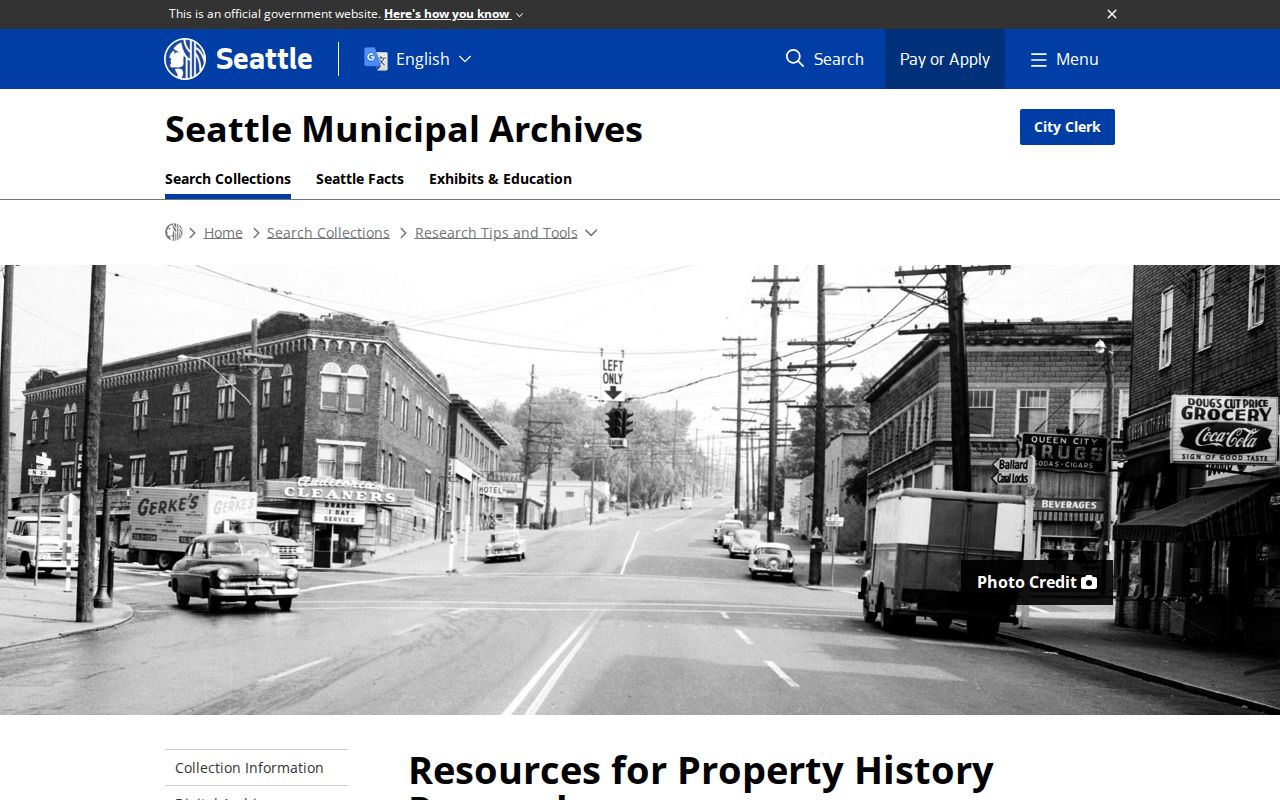Click the Seattle Municipal Archives heading

(x=404, y=129)
